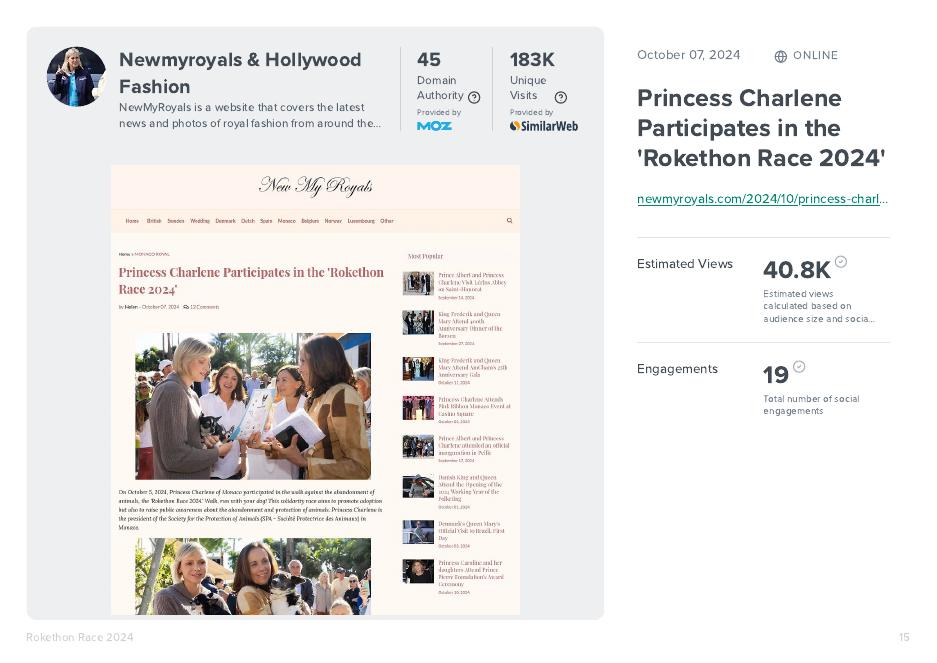Click the 45 domain authority value
This screenshot has height=663, width=937.
[x=428, y=60]
